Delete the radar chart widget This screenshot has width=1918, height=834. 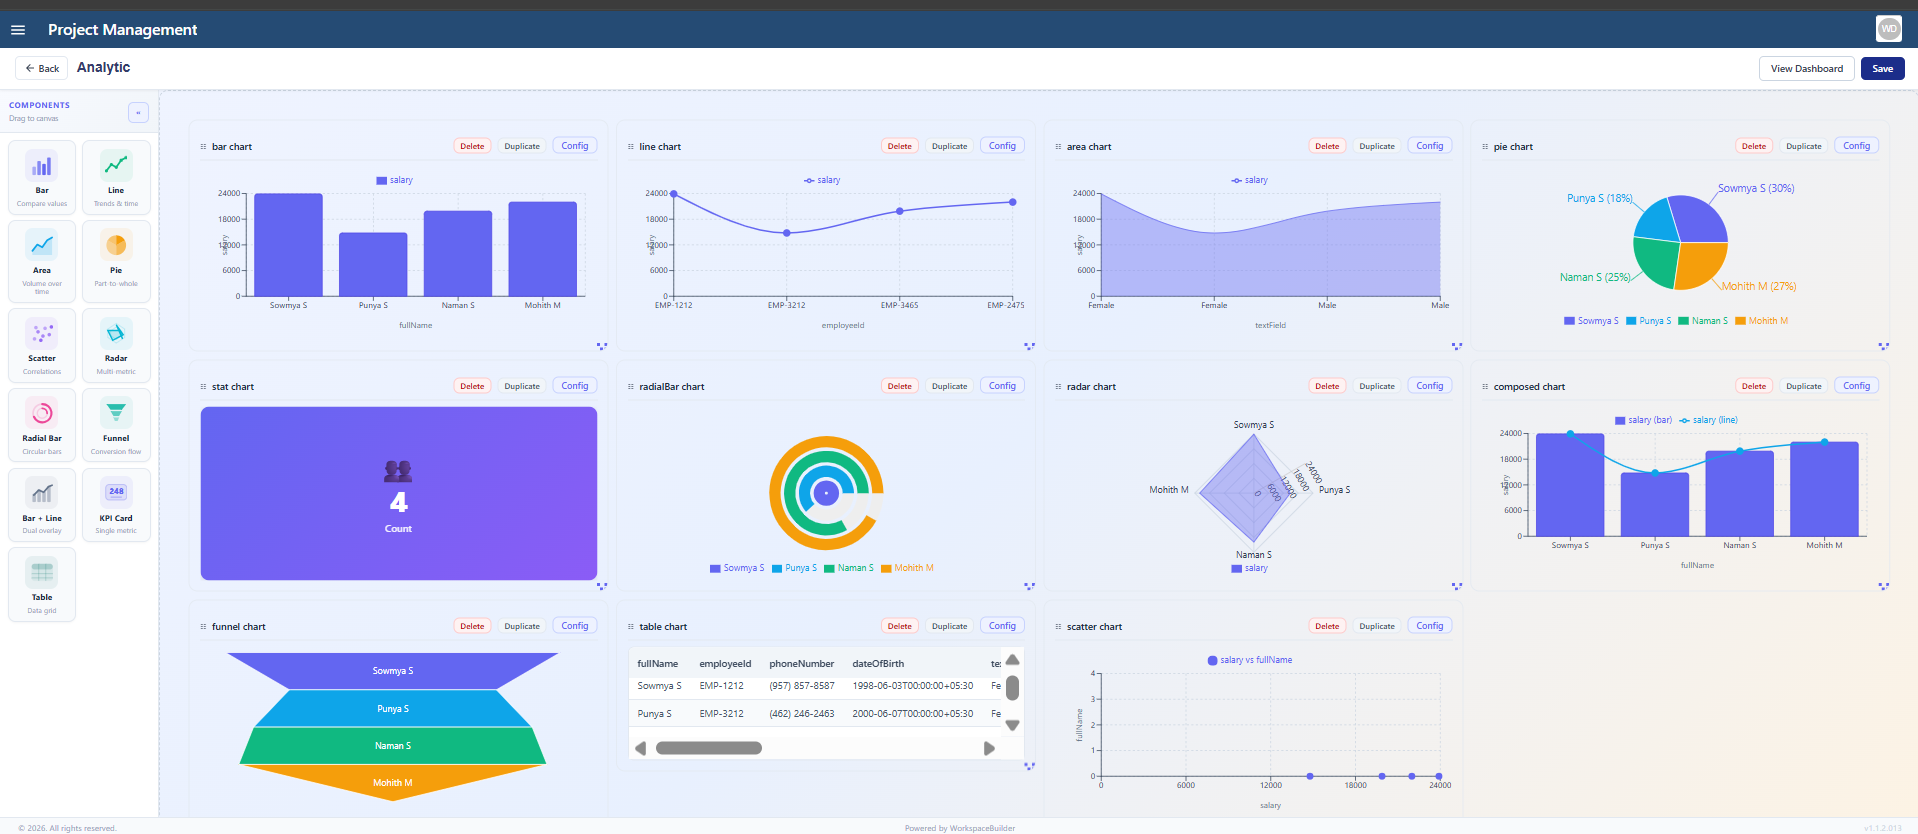tap(1326, 386)
